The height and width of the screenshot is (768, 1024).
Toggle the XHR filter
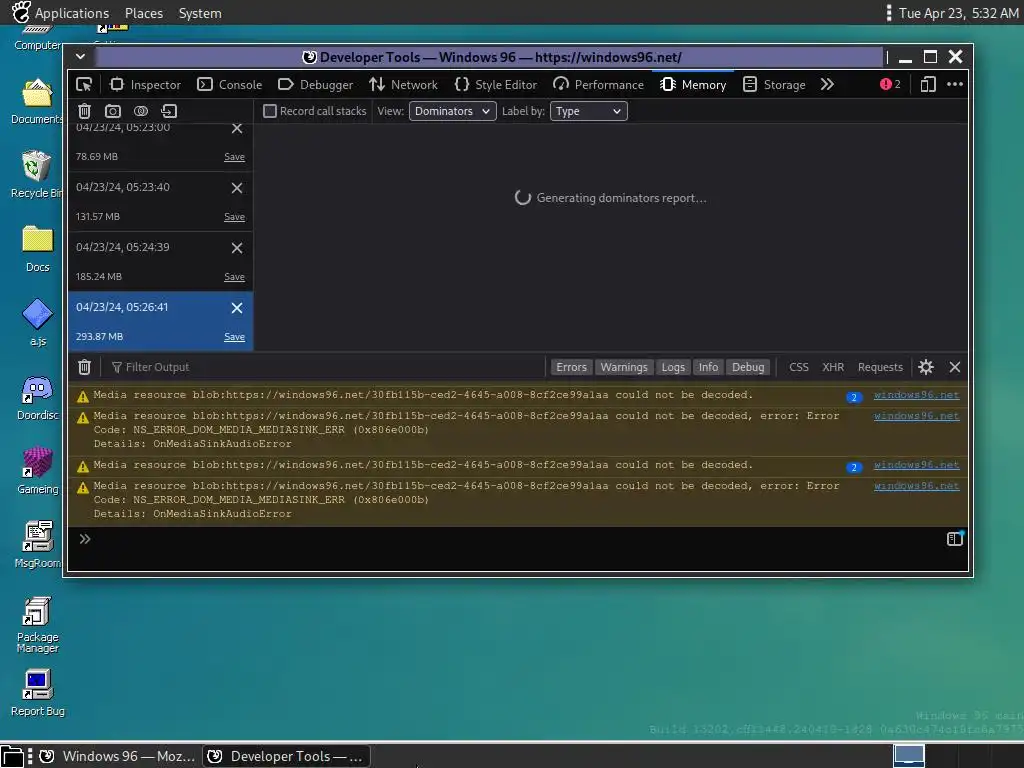[833, 367]
